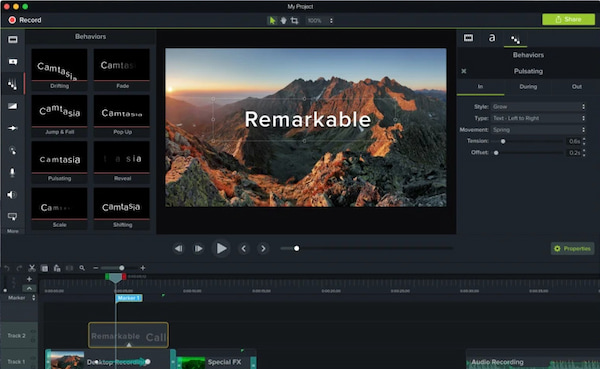Switch to the In tab

tap(480, 87)
